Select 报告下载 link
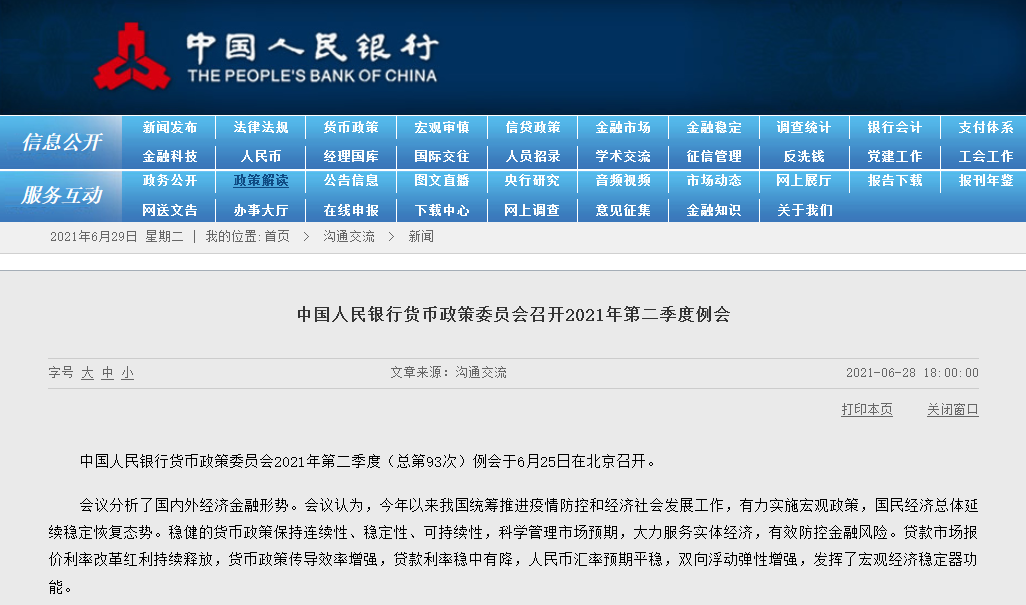Image resolution: width=1026 pixels, height=605 pixels. pos(895,181)
